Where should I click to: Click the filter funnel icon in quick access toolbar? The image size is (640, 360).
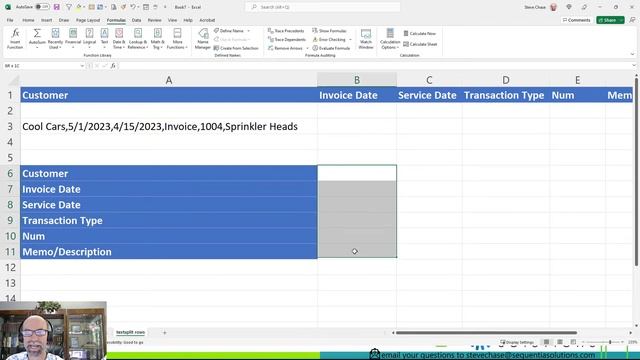[69, 7]
